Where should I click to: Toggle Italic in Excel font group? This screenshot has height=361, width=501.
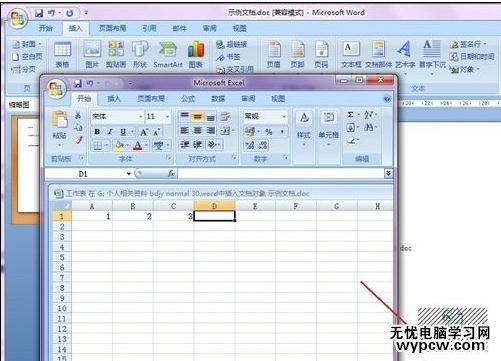click(x=110, y=132)
